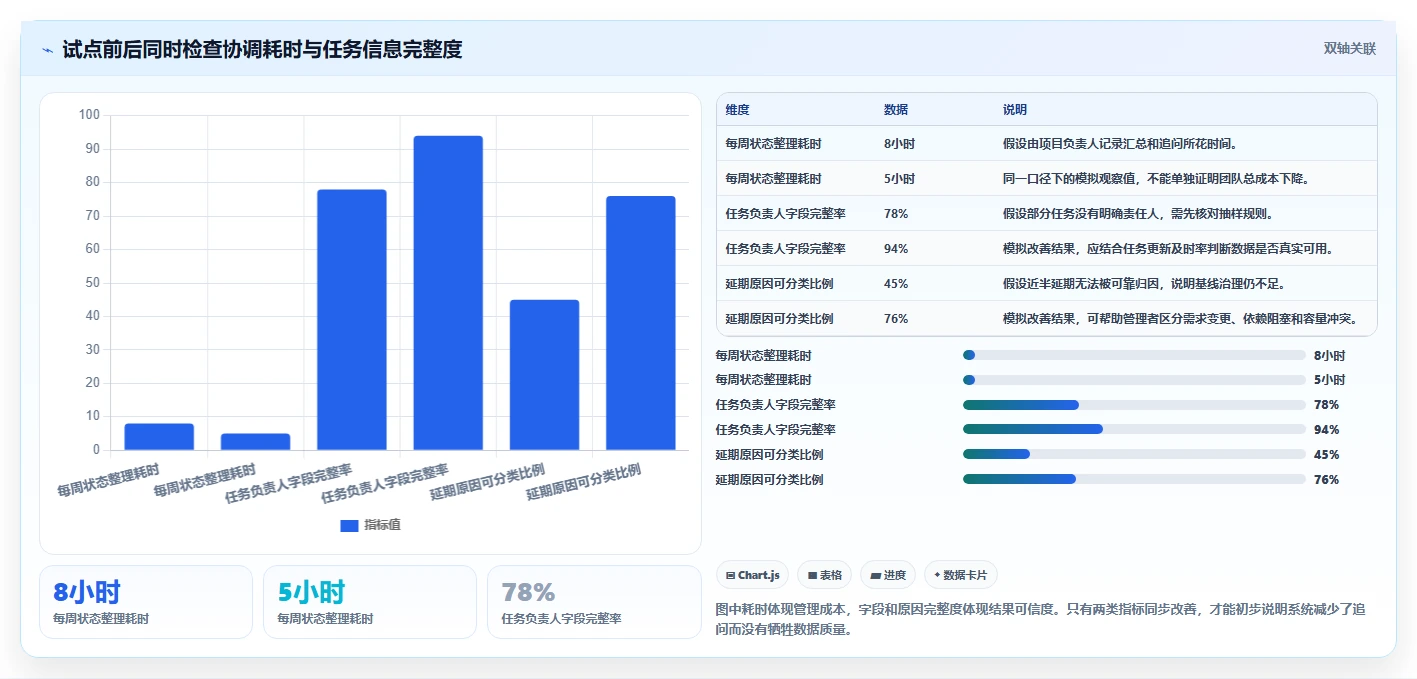The width and height of the screenshot is (1417, 679).
Task: Click the 维度 column header
Action: 738,110
